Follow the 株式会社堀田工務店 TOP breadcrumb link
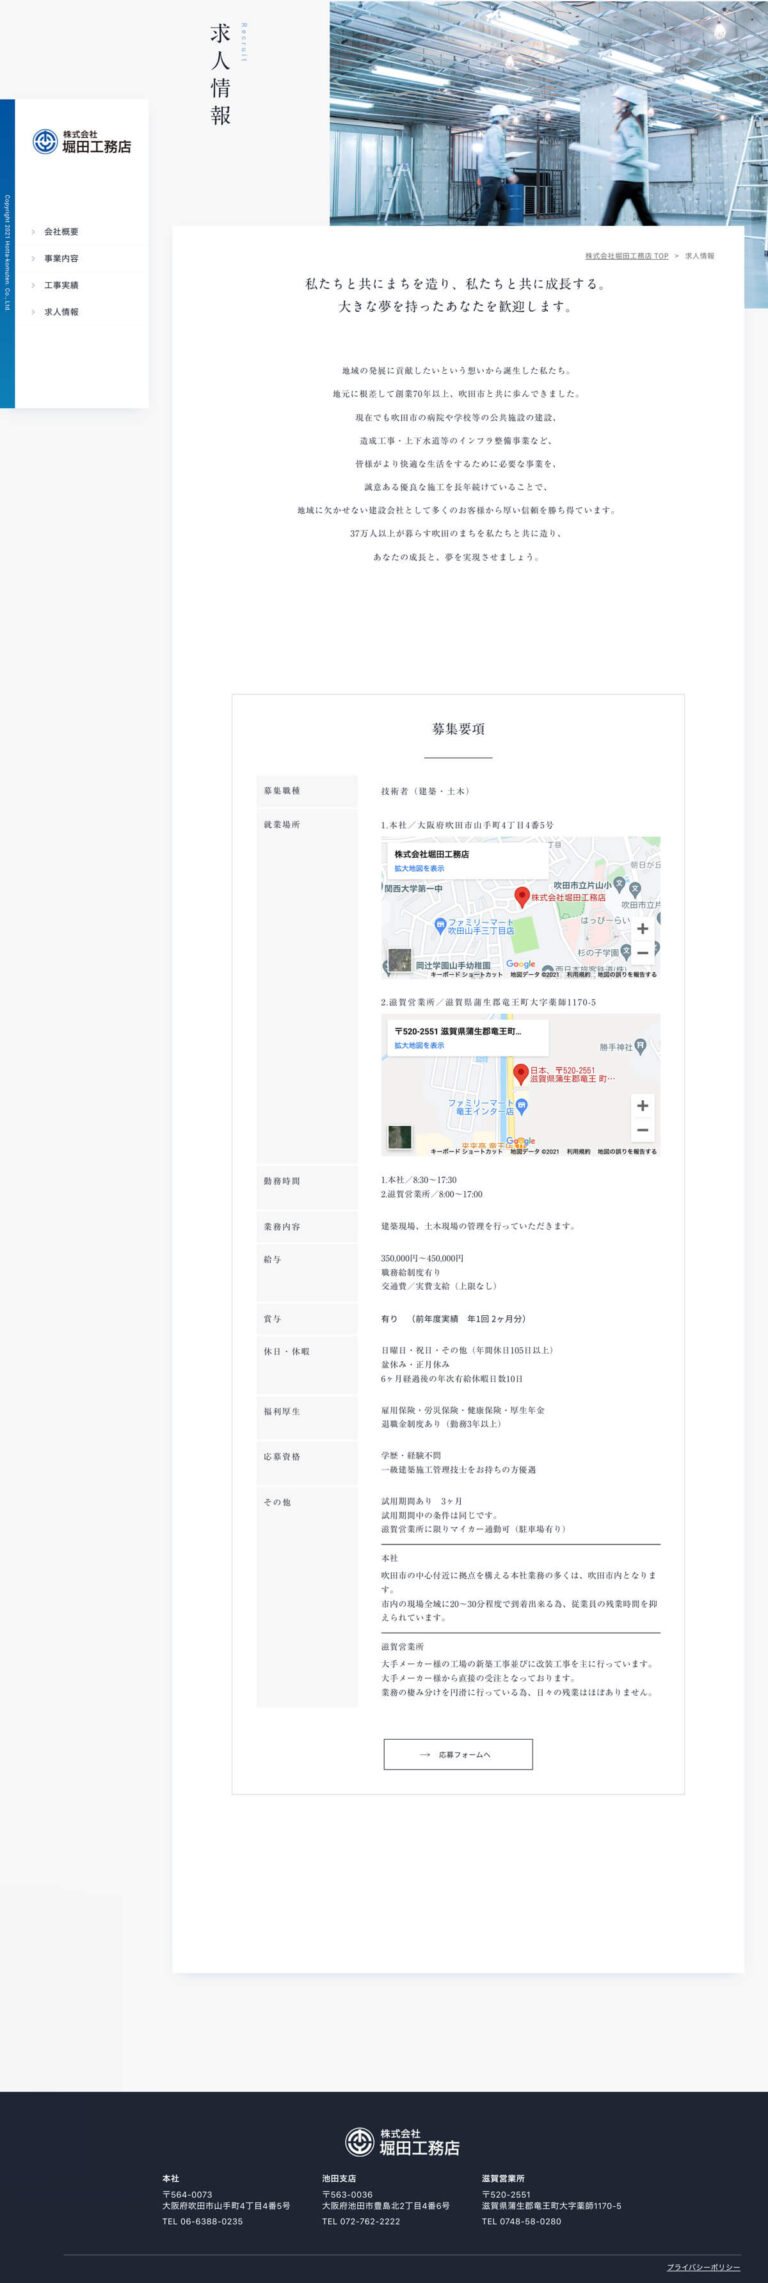 click(627, 256)
